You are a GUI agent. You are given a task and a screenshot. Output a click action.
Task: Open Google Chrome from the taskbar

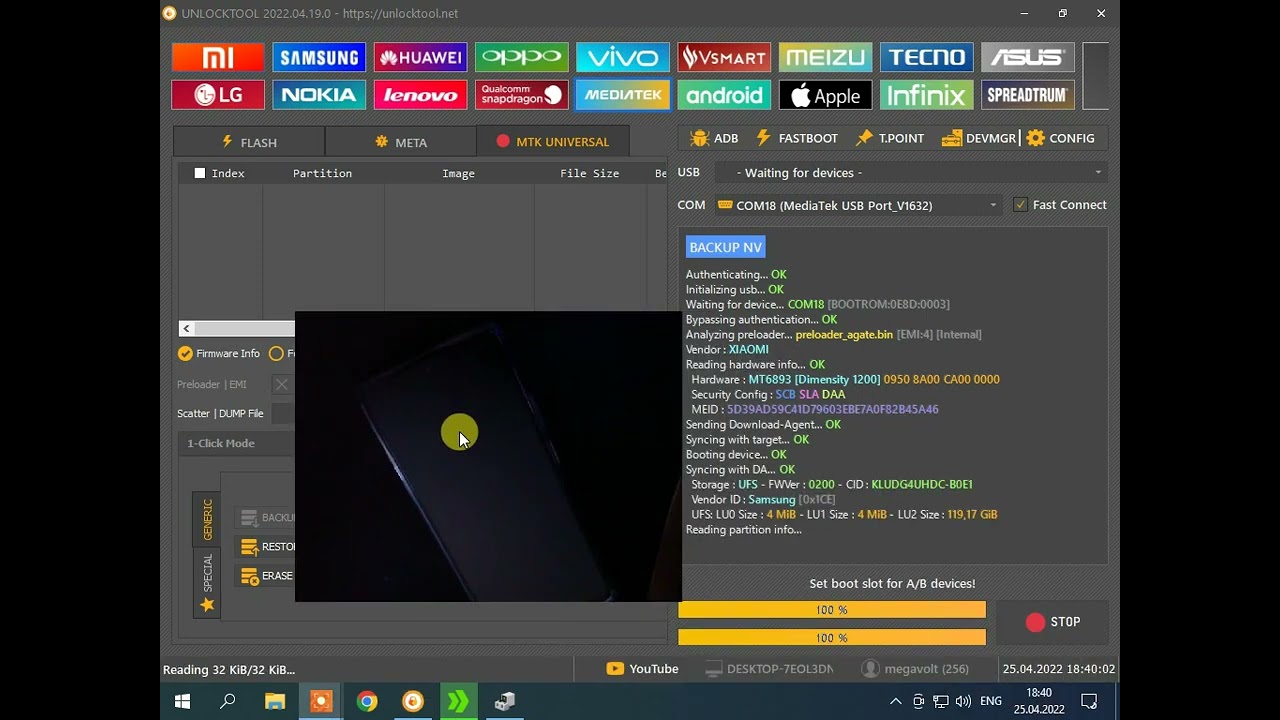click(x=367, y=701)
